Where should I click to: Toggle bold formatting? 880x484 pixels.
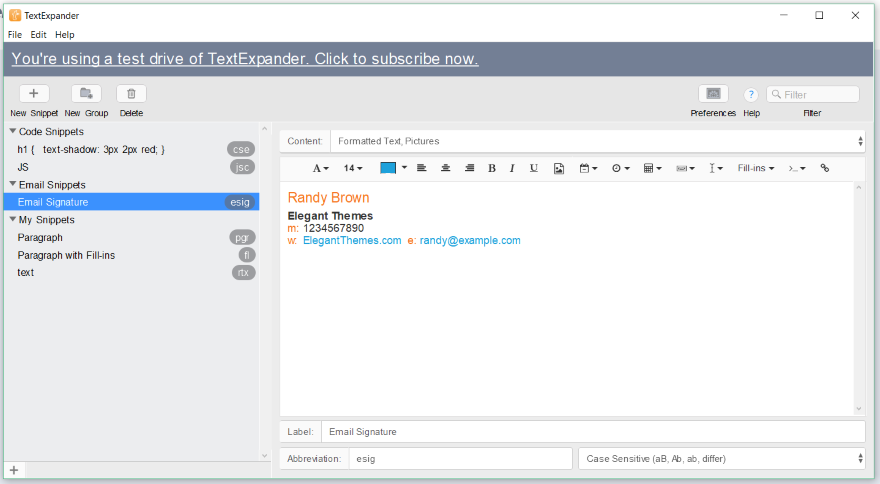point(492,168)
